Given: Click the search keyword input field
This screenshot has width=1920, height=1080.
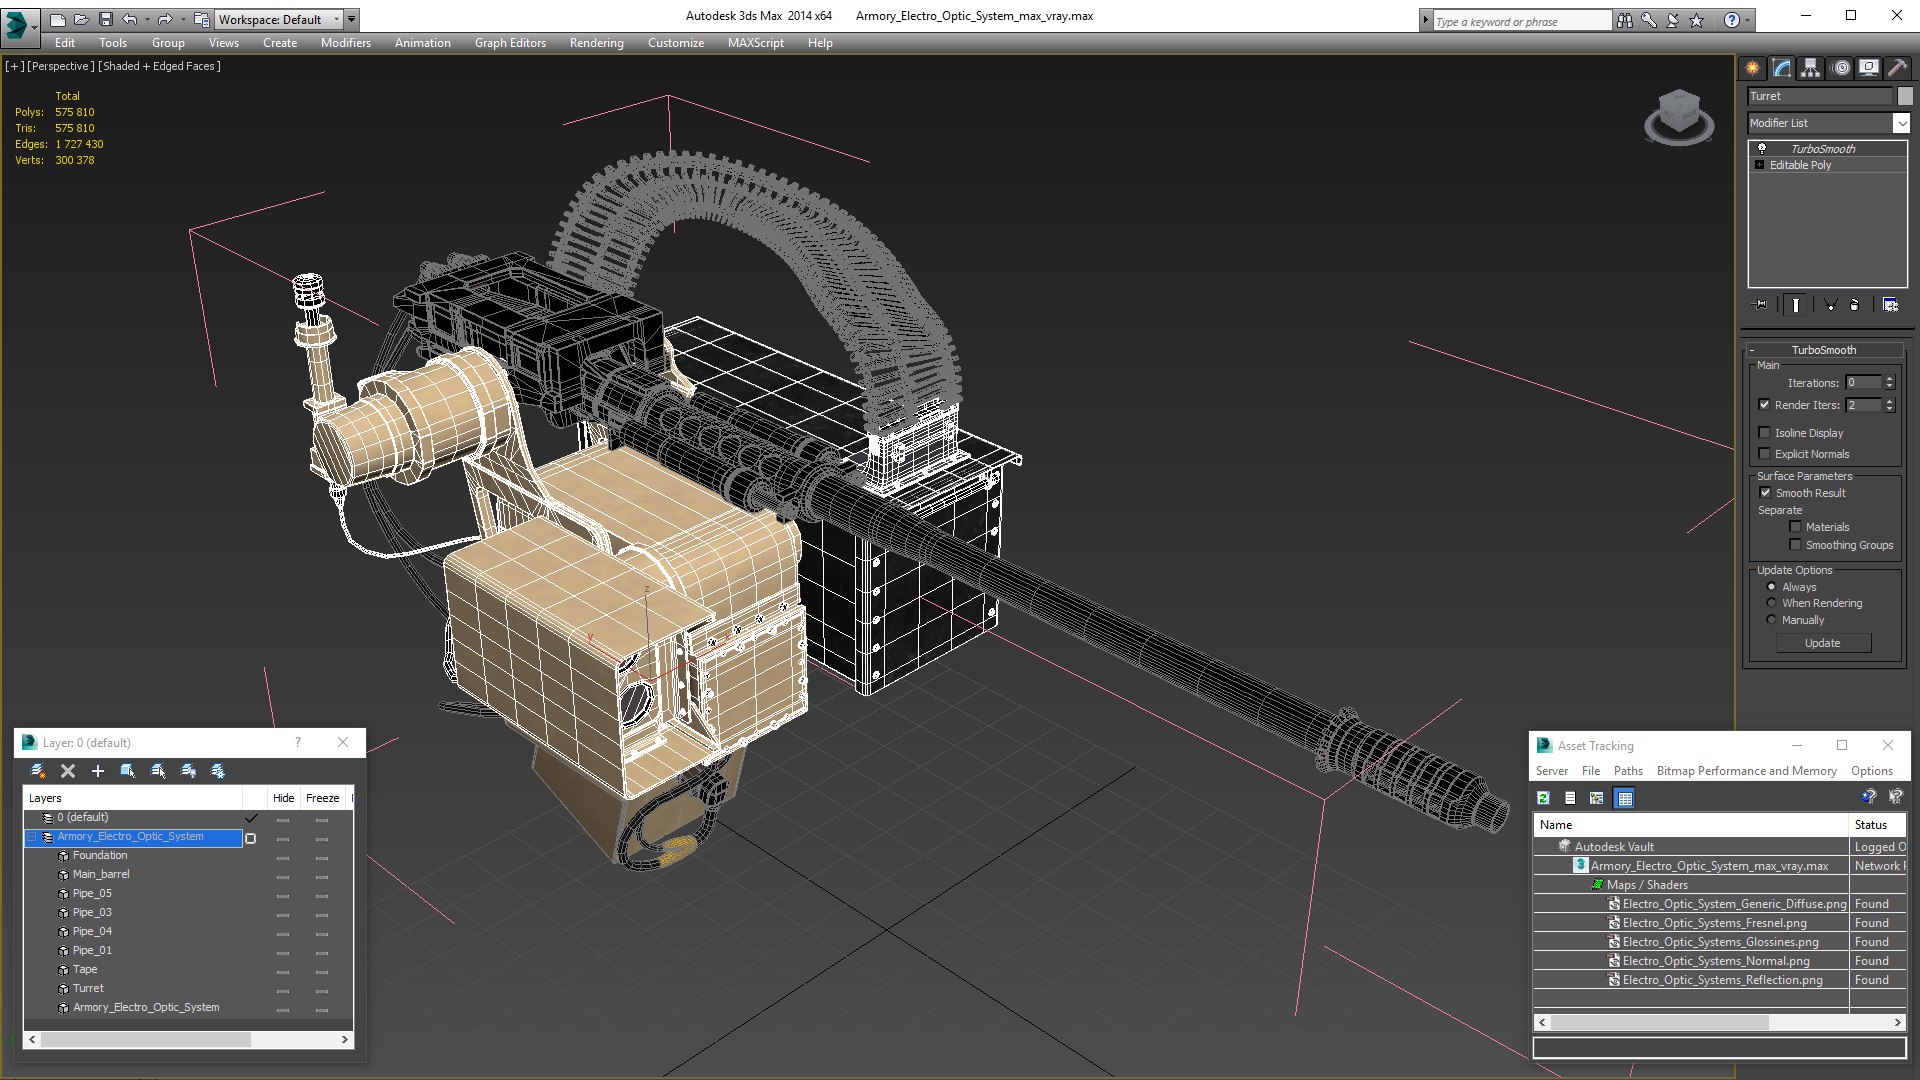Looking at the screenshot, I should (1521, 21).
